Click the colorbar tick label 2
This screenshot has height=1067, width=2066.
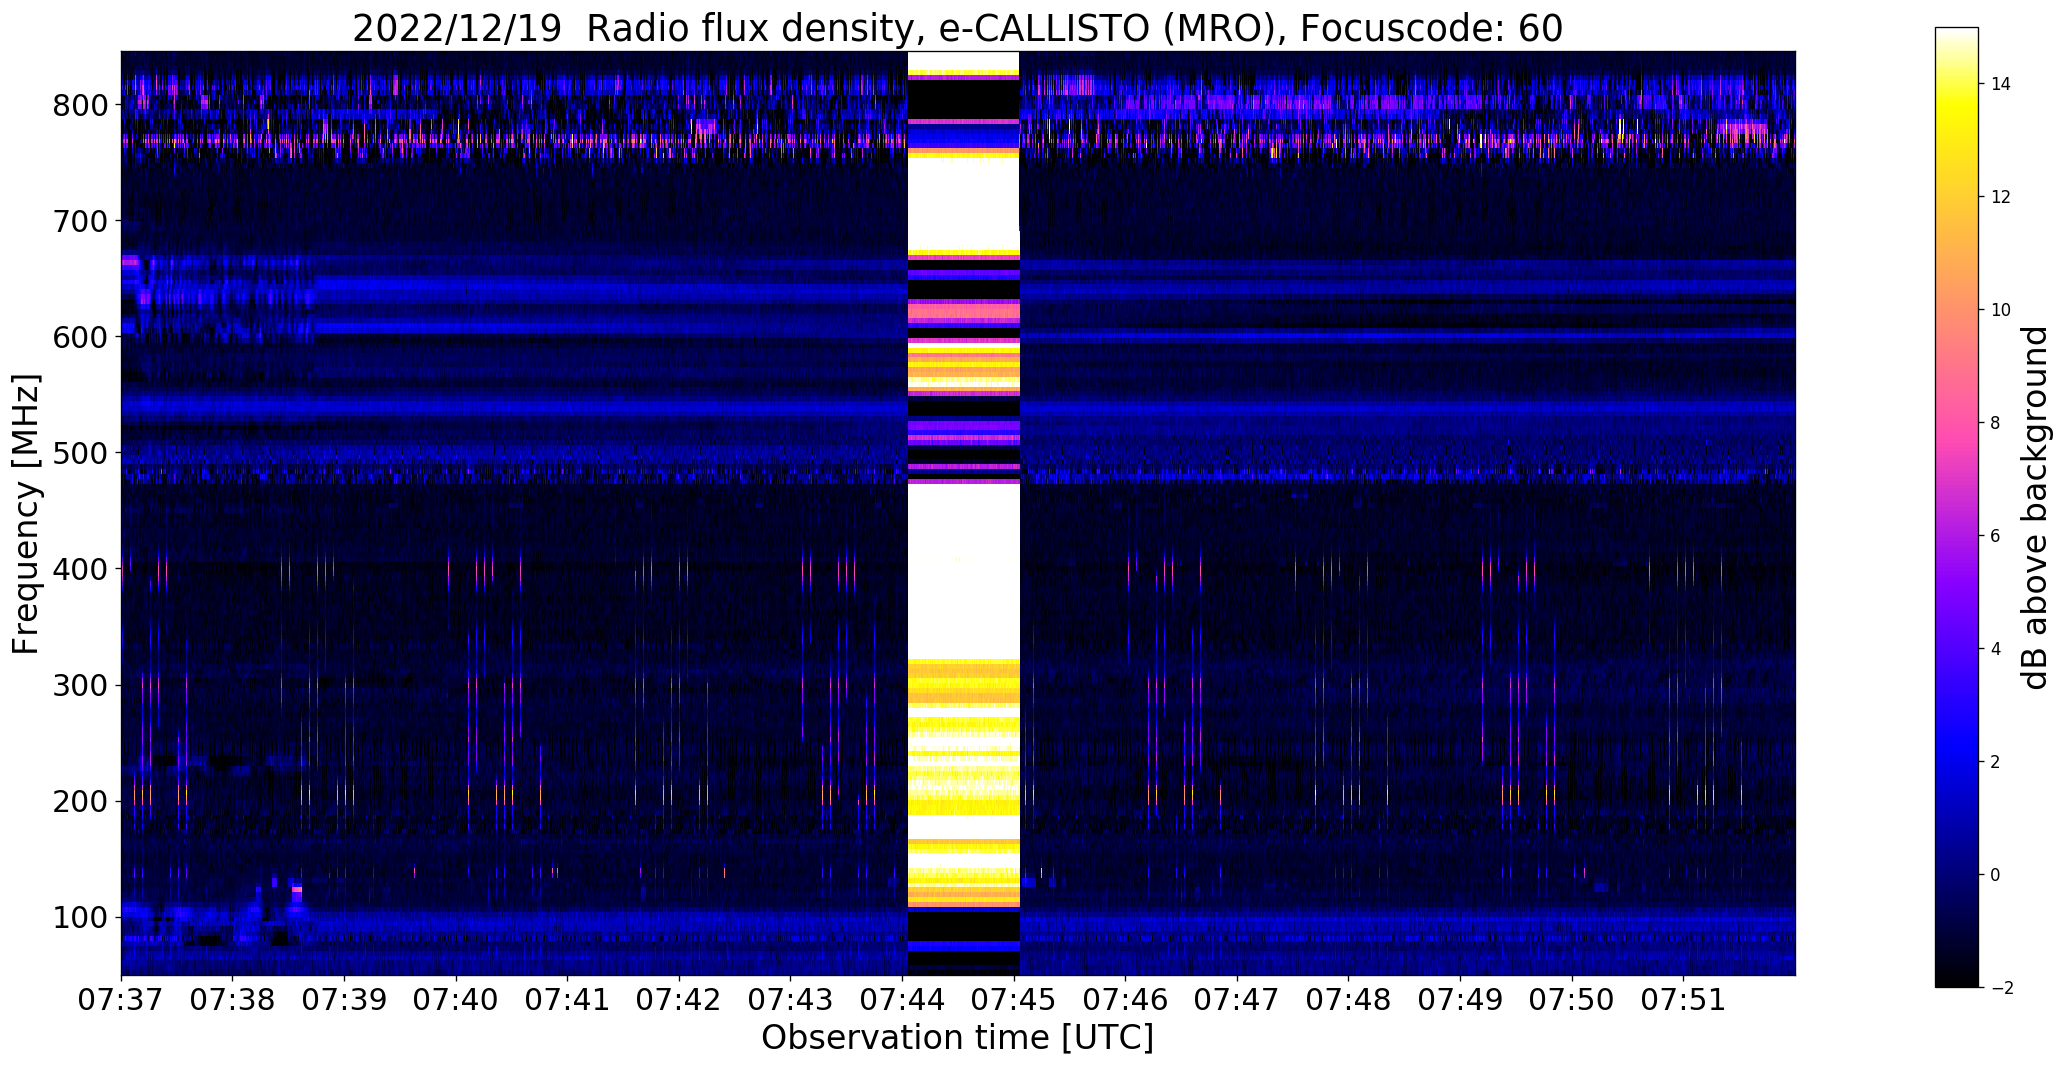pos(1996,762)
